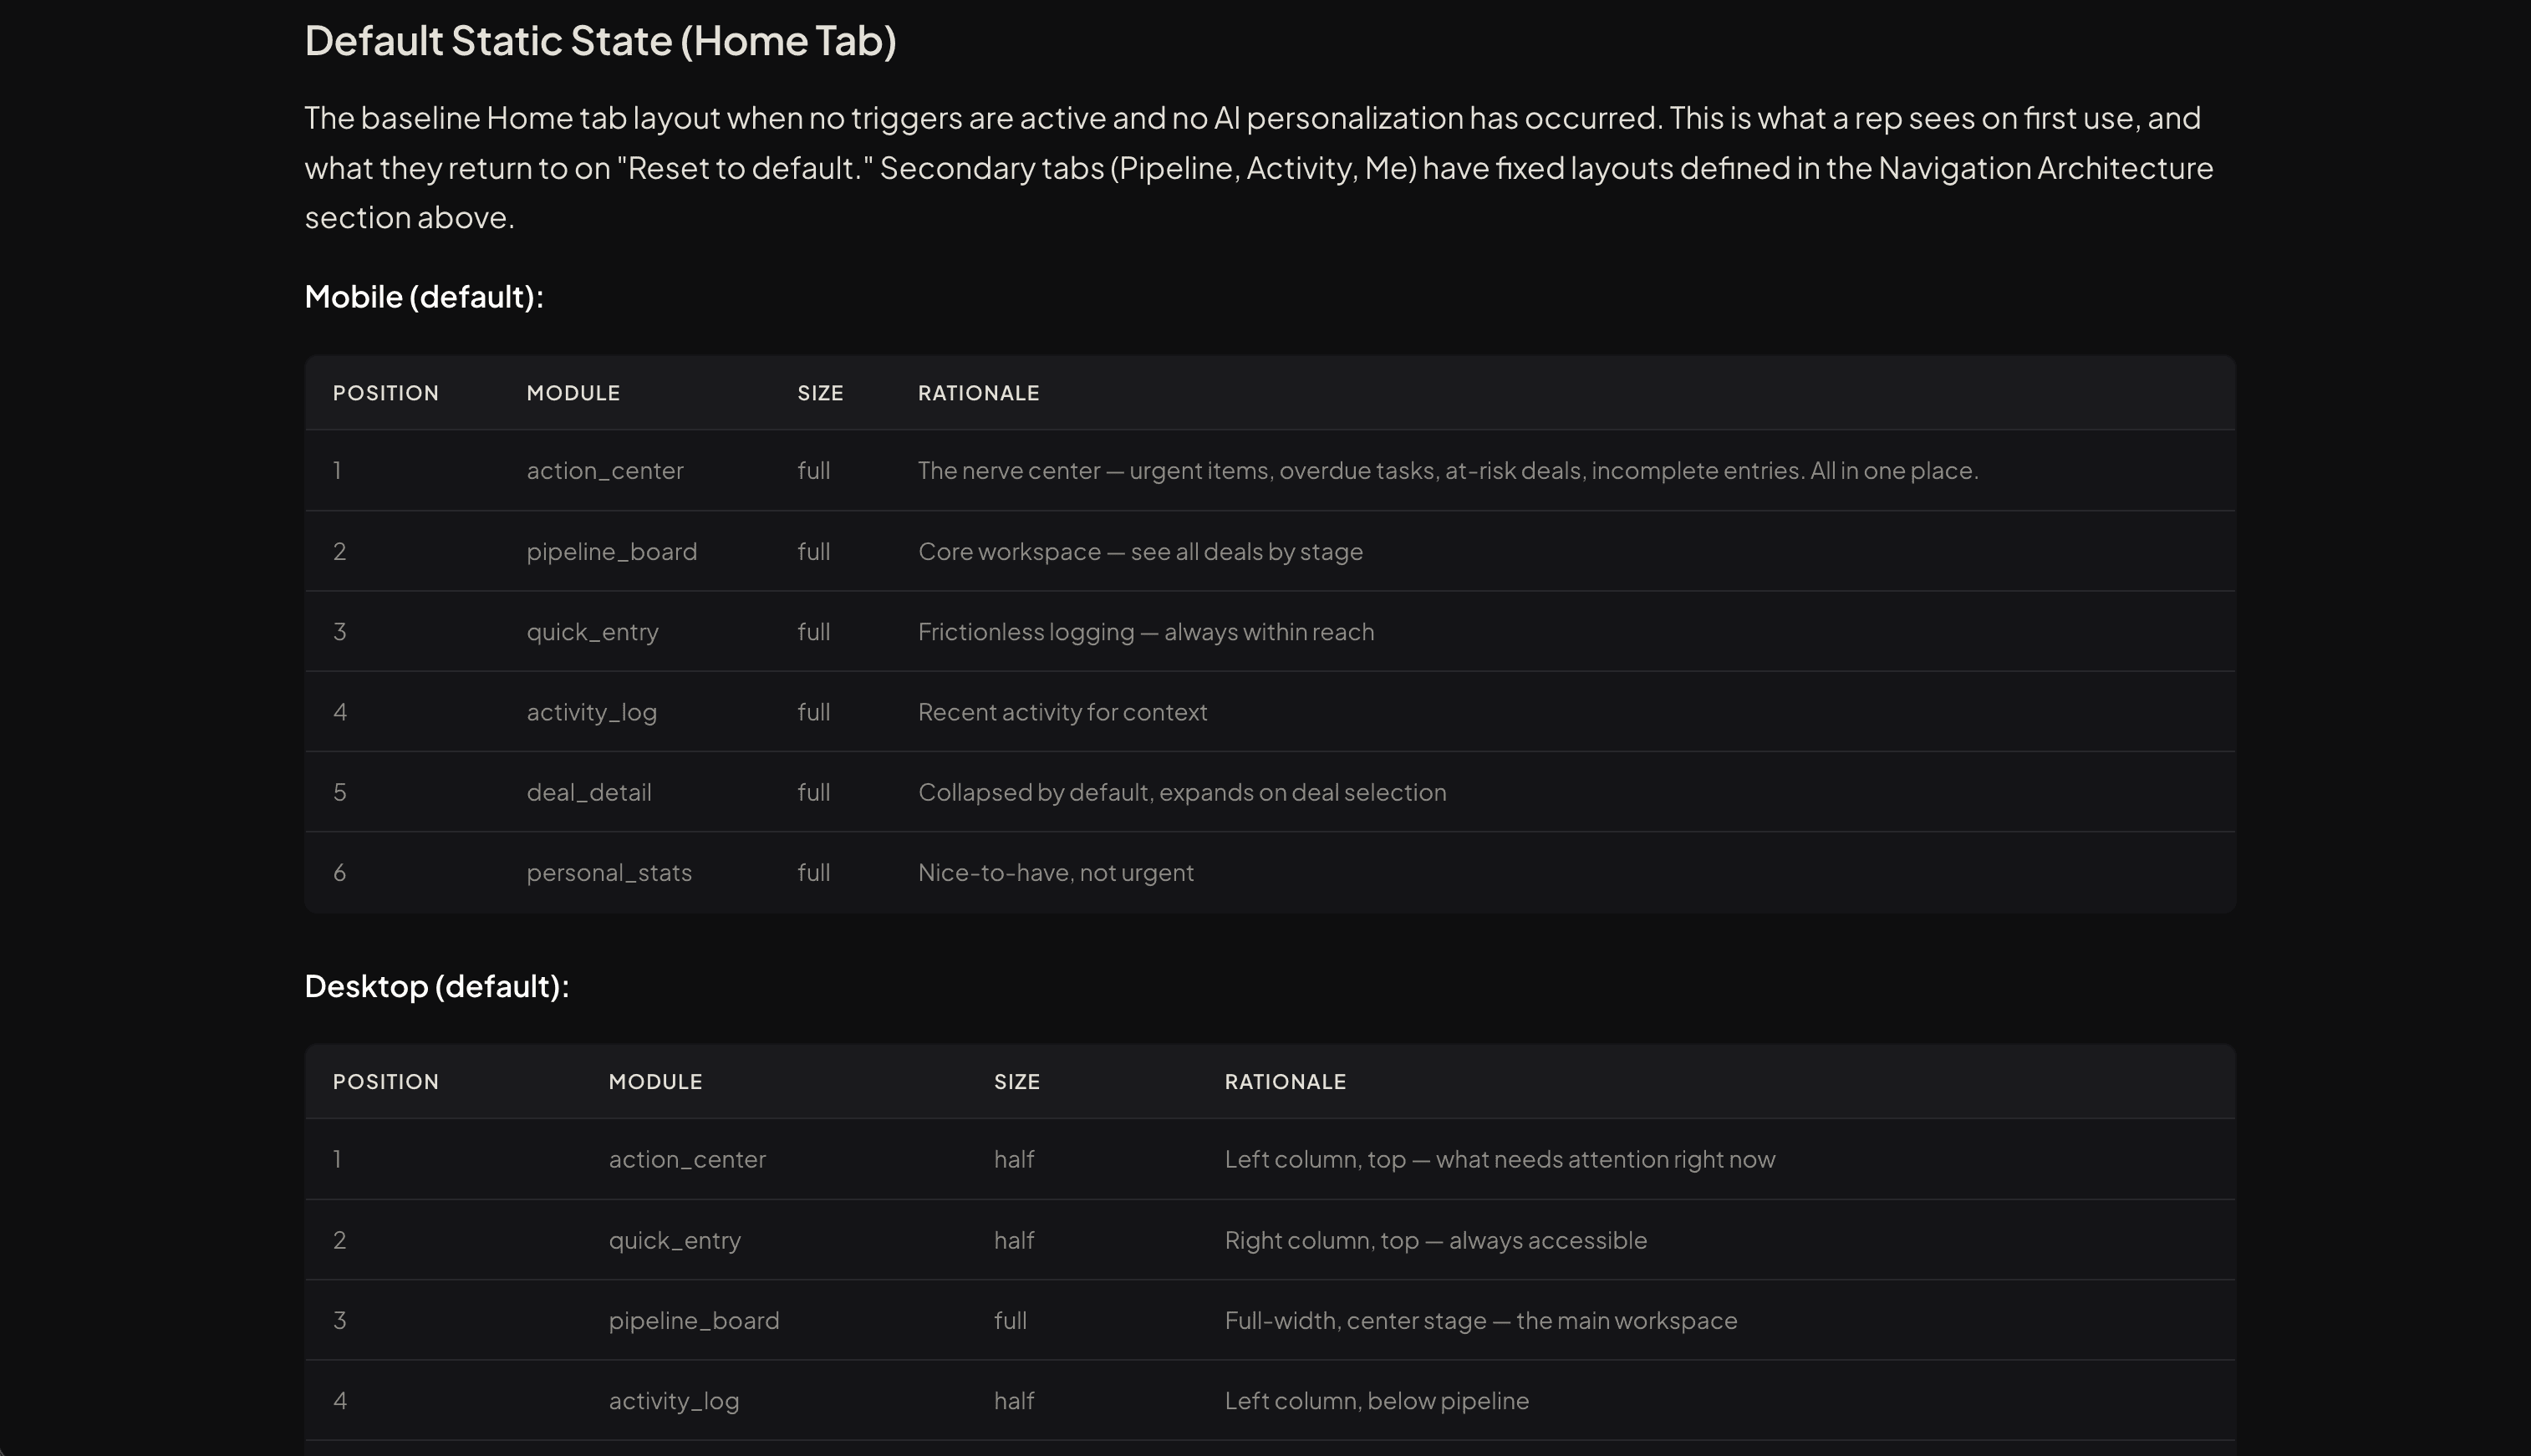The height and width of the screenshot is (1456, 2531).
Task: Select the quick_entry cell in the mobile table
Action: point(592,632)
